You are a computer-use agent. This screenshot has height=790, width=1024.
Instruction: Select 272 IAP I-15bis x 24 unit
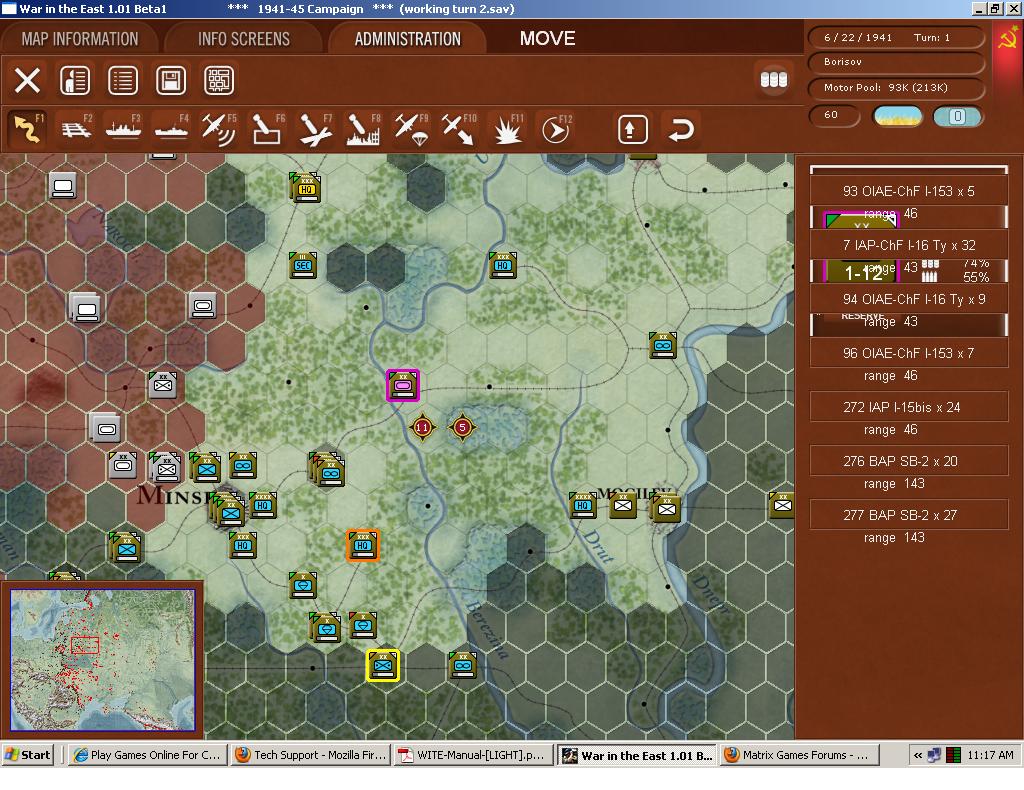[x=908, y=407]
